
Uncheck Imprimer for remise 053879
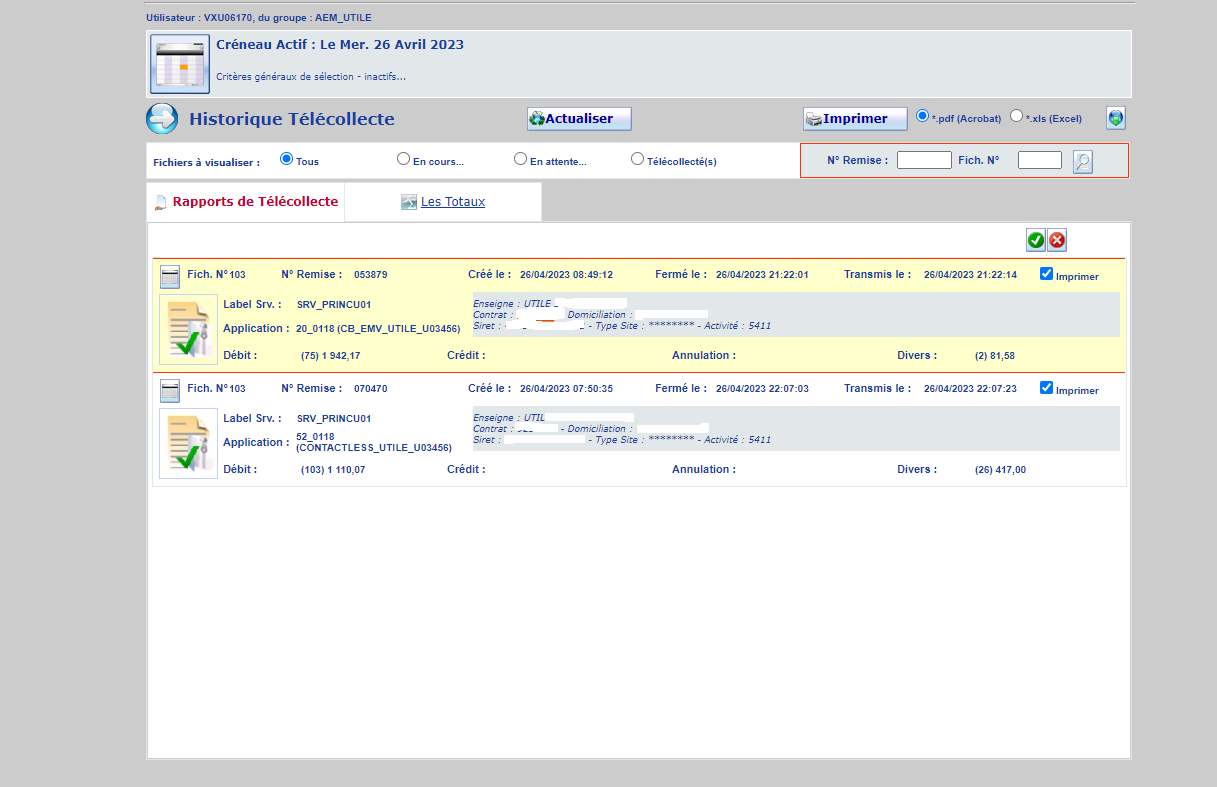(1046, 275)
